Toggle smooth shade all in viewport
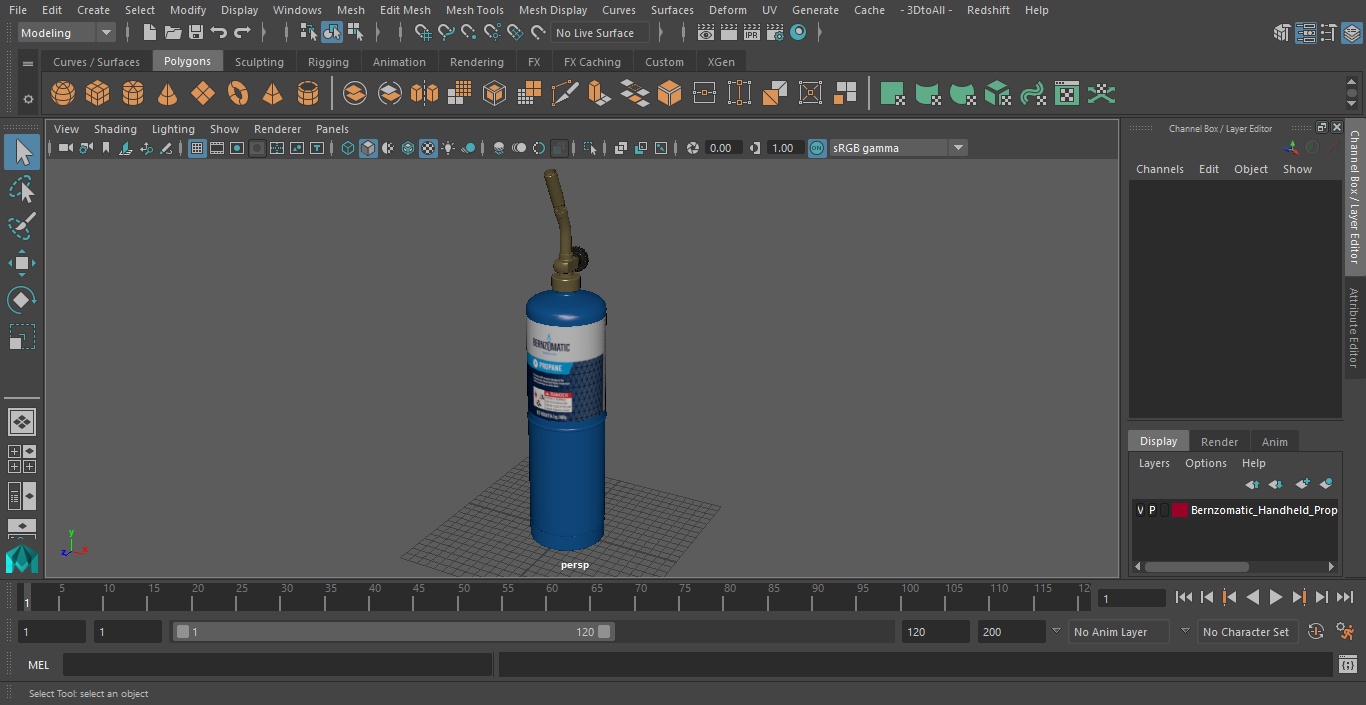 tap(368, 148)
